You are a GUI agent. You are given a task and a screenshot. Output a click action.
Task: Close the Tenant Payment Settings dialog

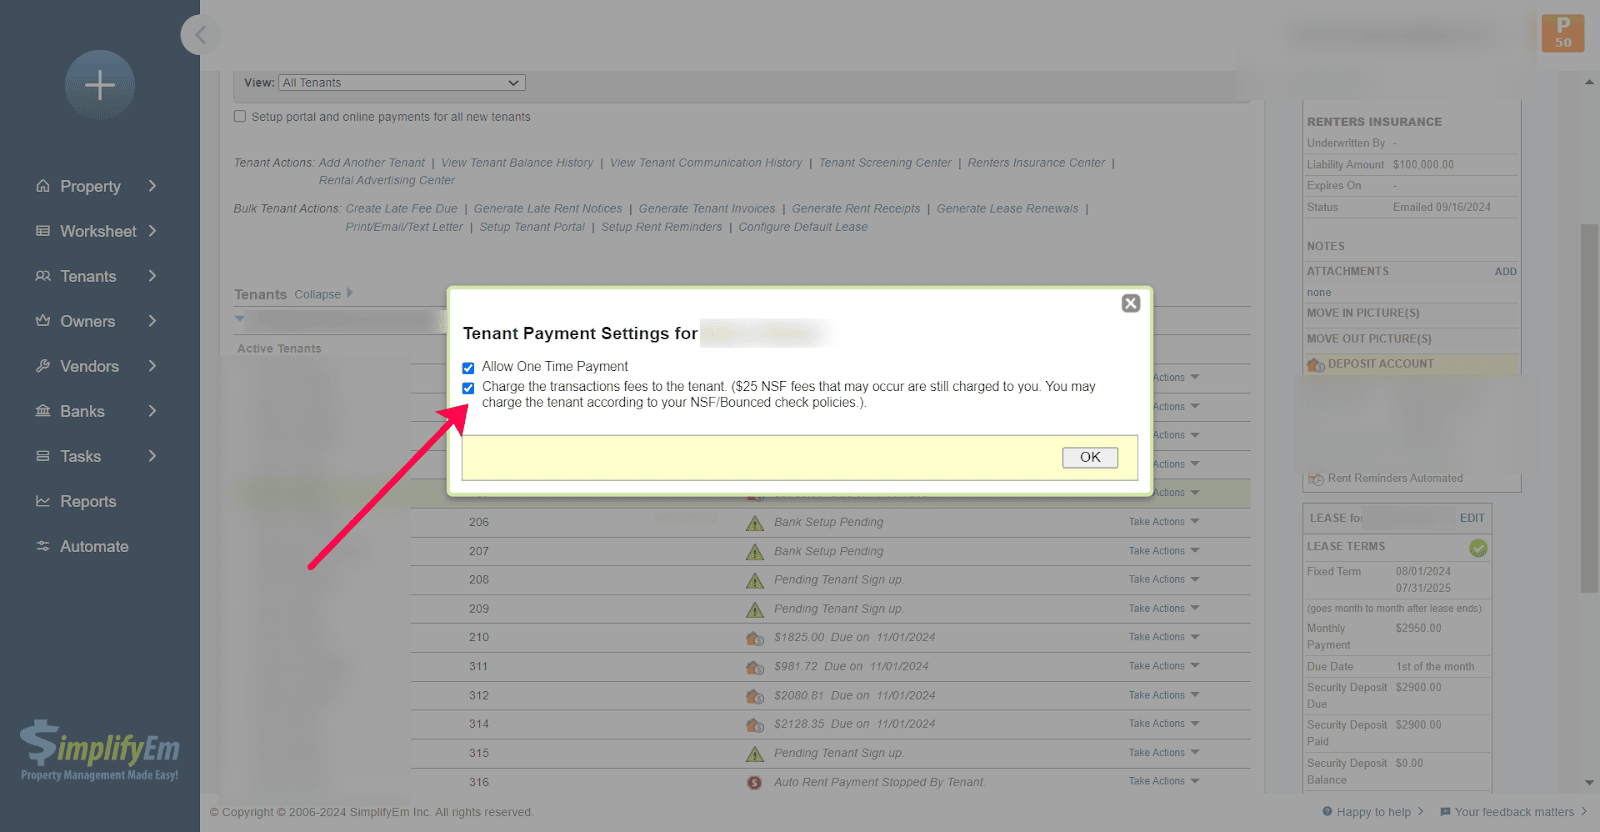[x=1130, y=303]
